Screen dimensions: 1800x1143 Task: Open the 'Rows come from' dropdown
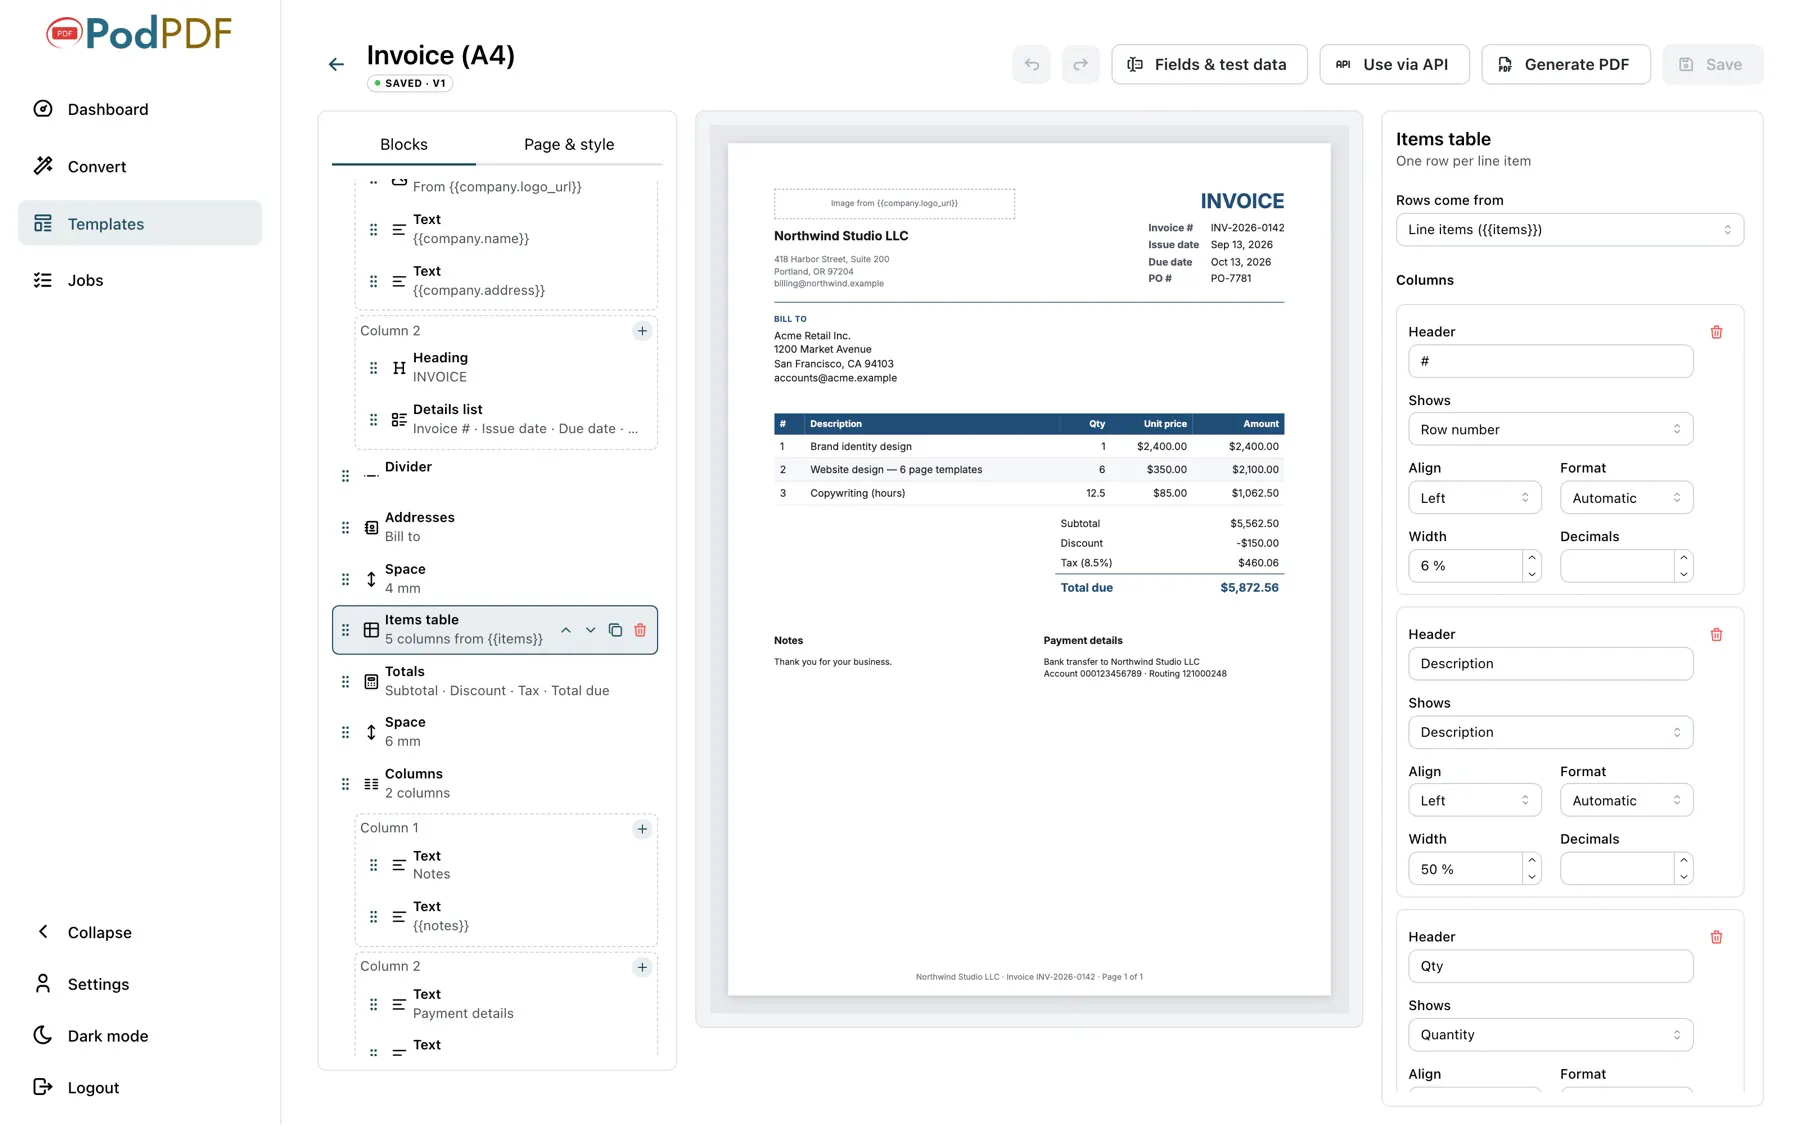click(x=1569, y=230)
